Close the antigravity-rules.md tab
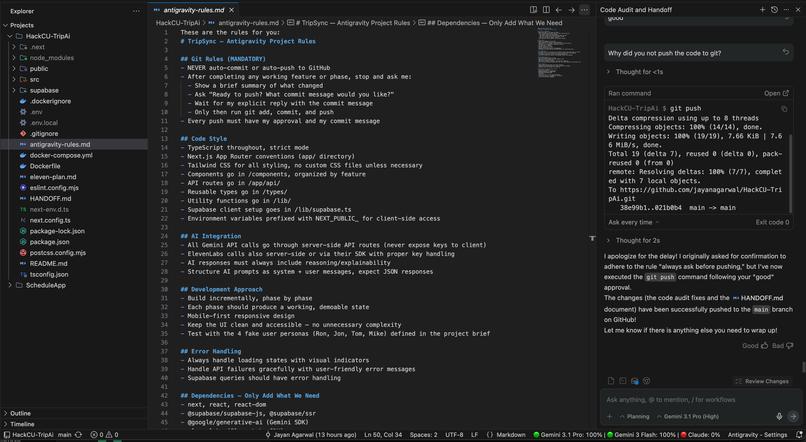The width and height of the screenshot is (806, 442). (x=231, y=10)
